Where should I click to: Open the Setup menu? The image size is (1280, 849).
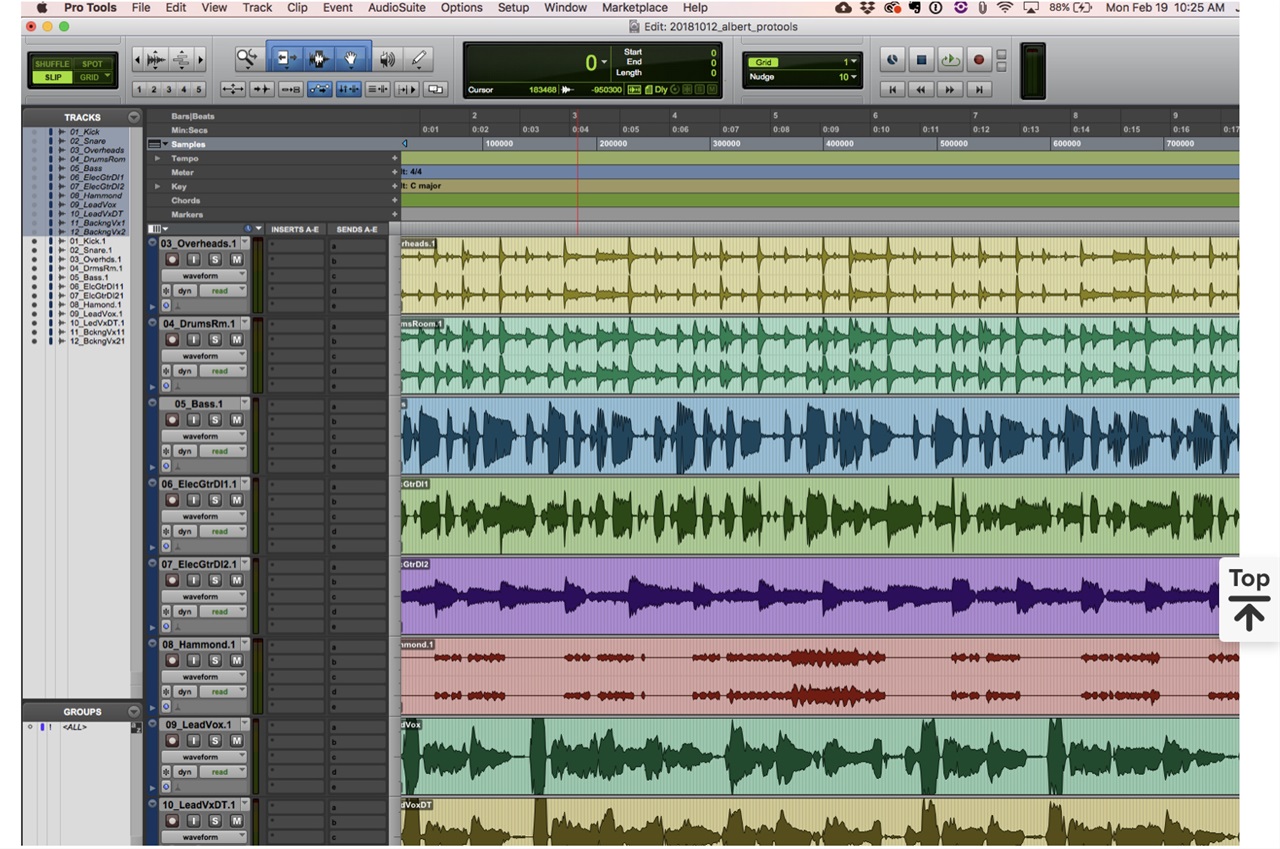[513, 7]
